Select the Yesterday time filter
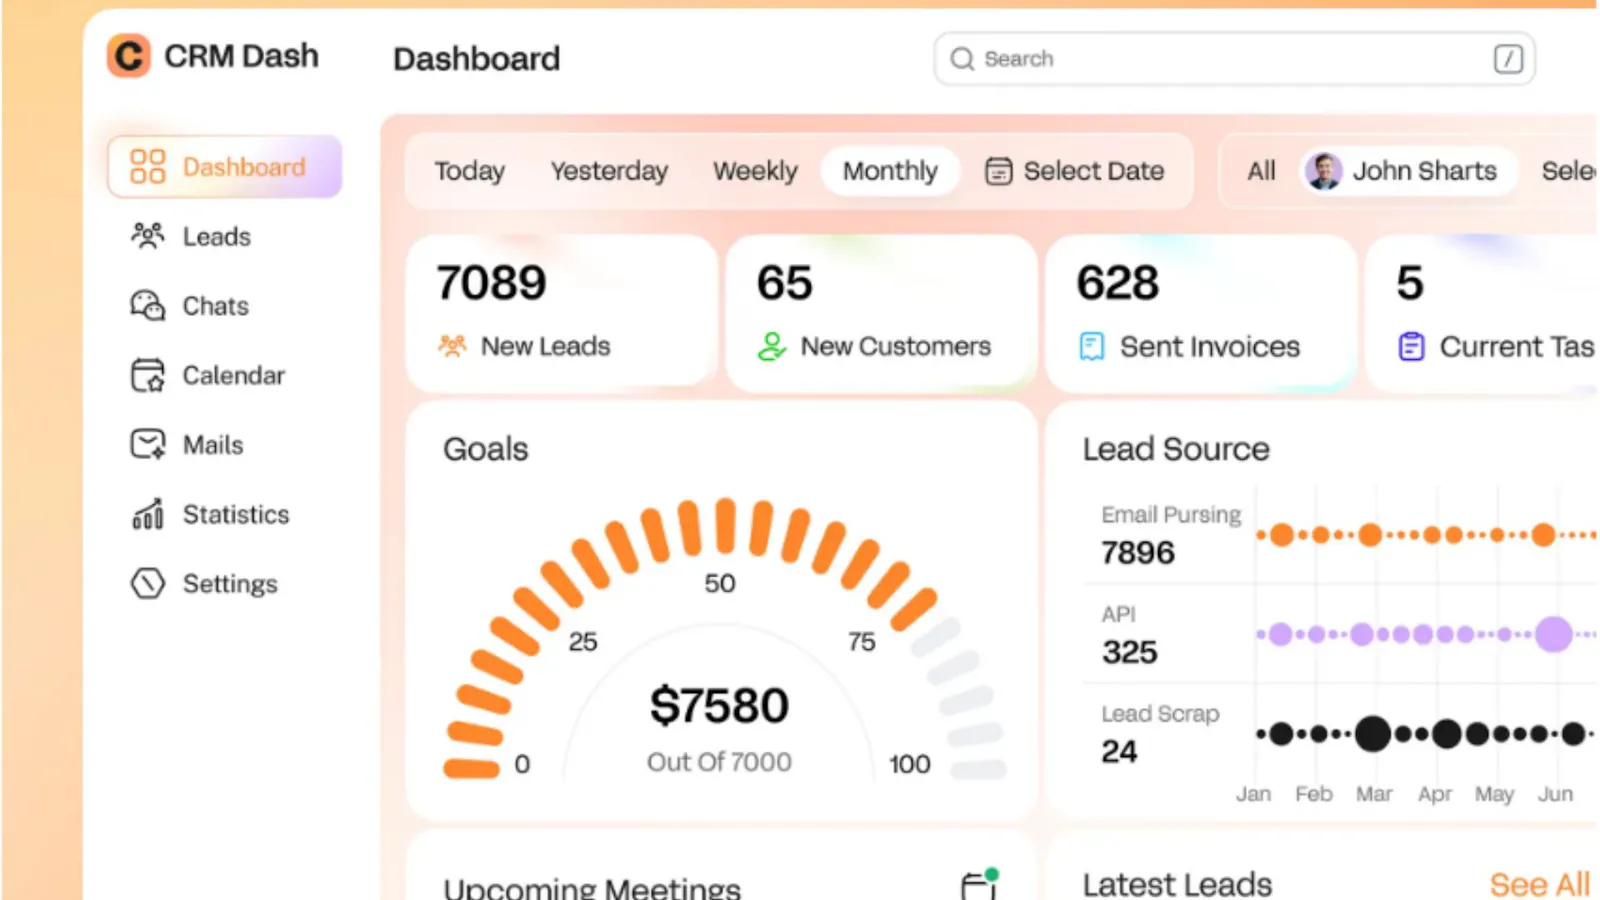 pos(609,171)
